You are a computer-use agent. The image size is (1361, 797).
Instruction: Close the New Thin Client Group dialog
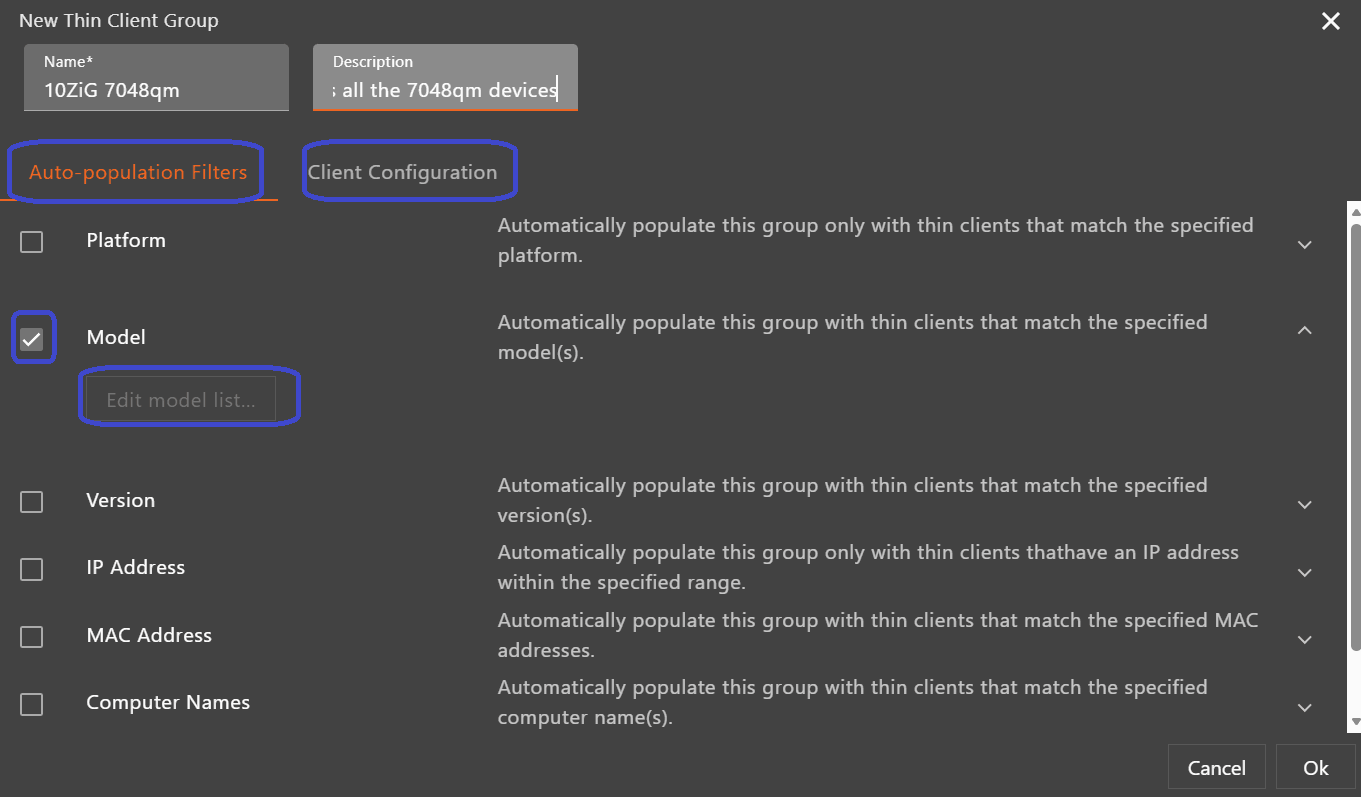pos(1330,21)
